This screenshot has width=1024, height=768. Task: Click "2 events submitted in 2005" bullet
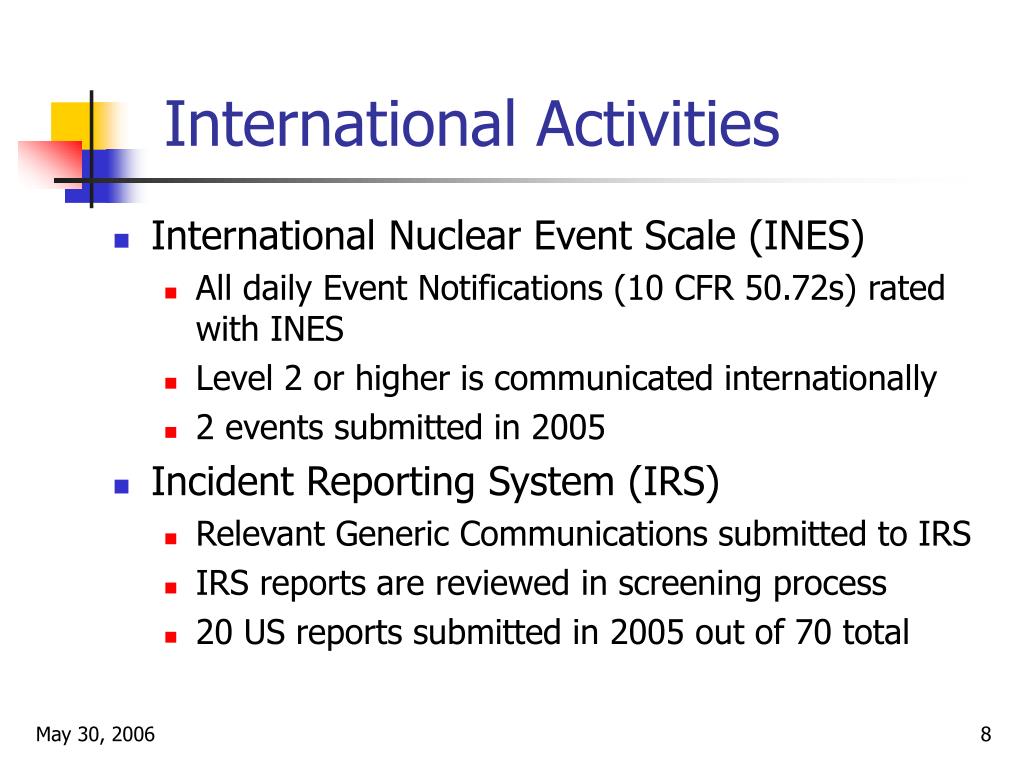point(400,428)
